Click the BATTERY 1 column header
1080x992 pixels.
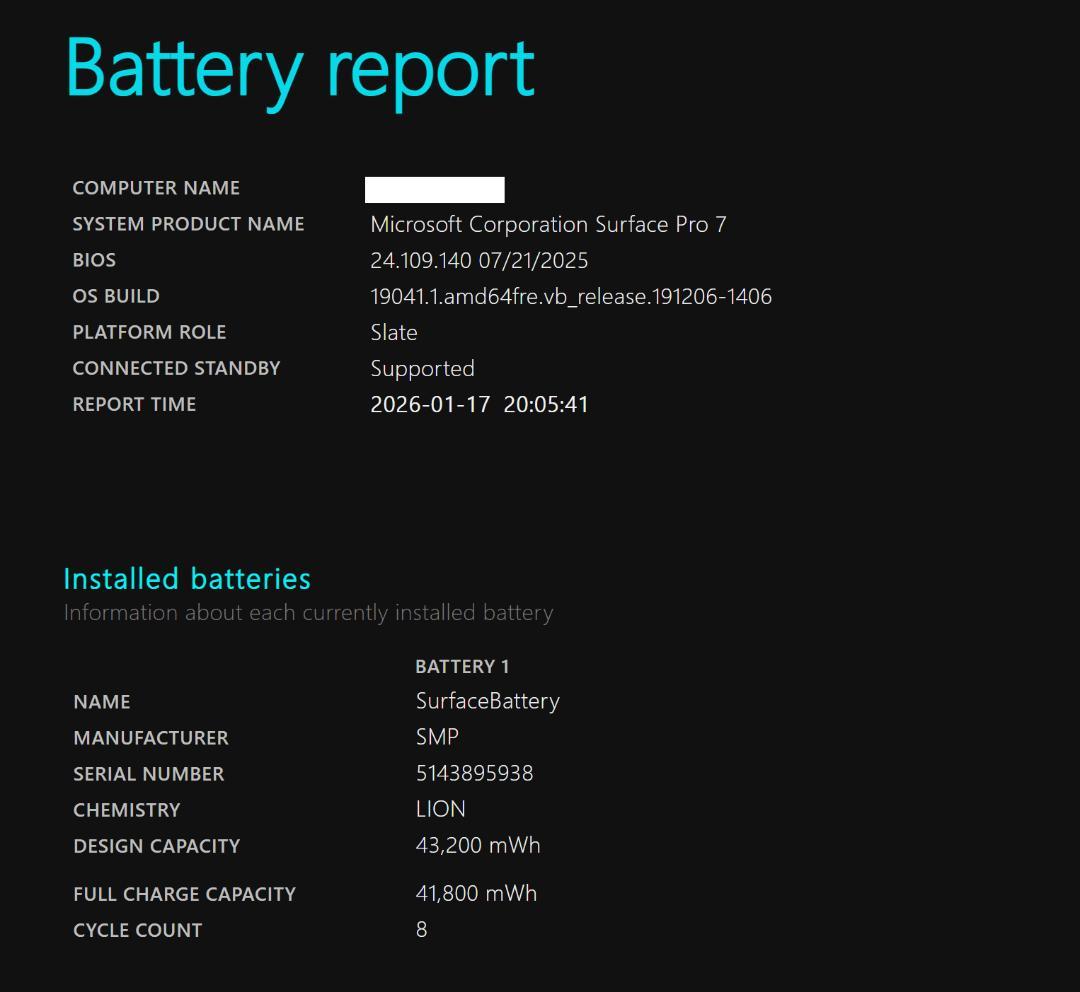point(462,666)
